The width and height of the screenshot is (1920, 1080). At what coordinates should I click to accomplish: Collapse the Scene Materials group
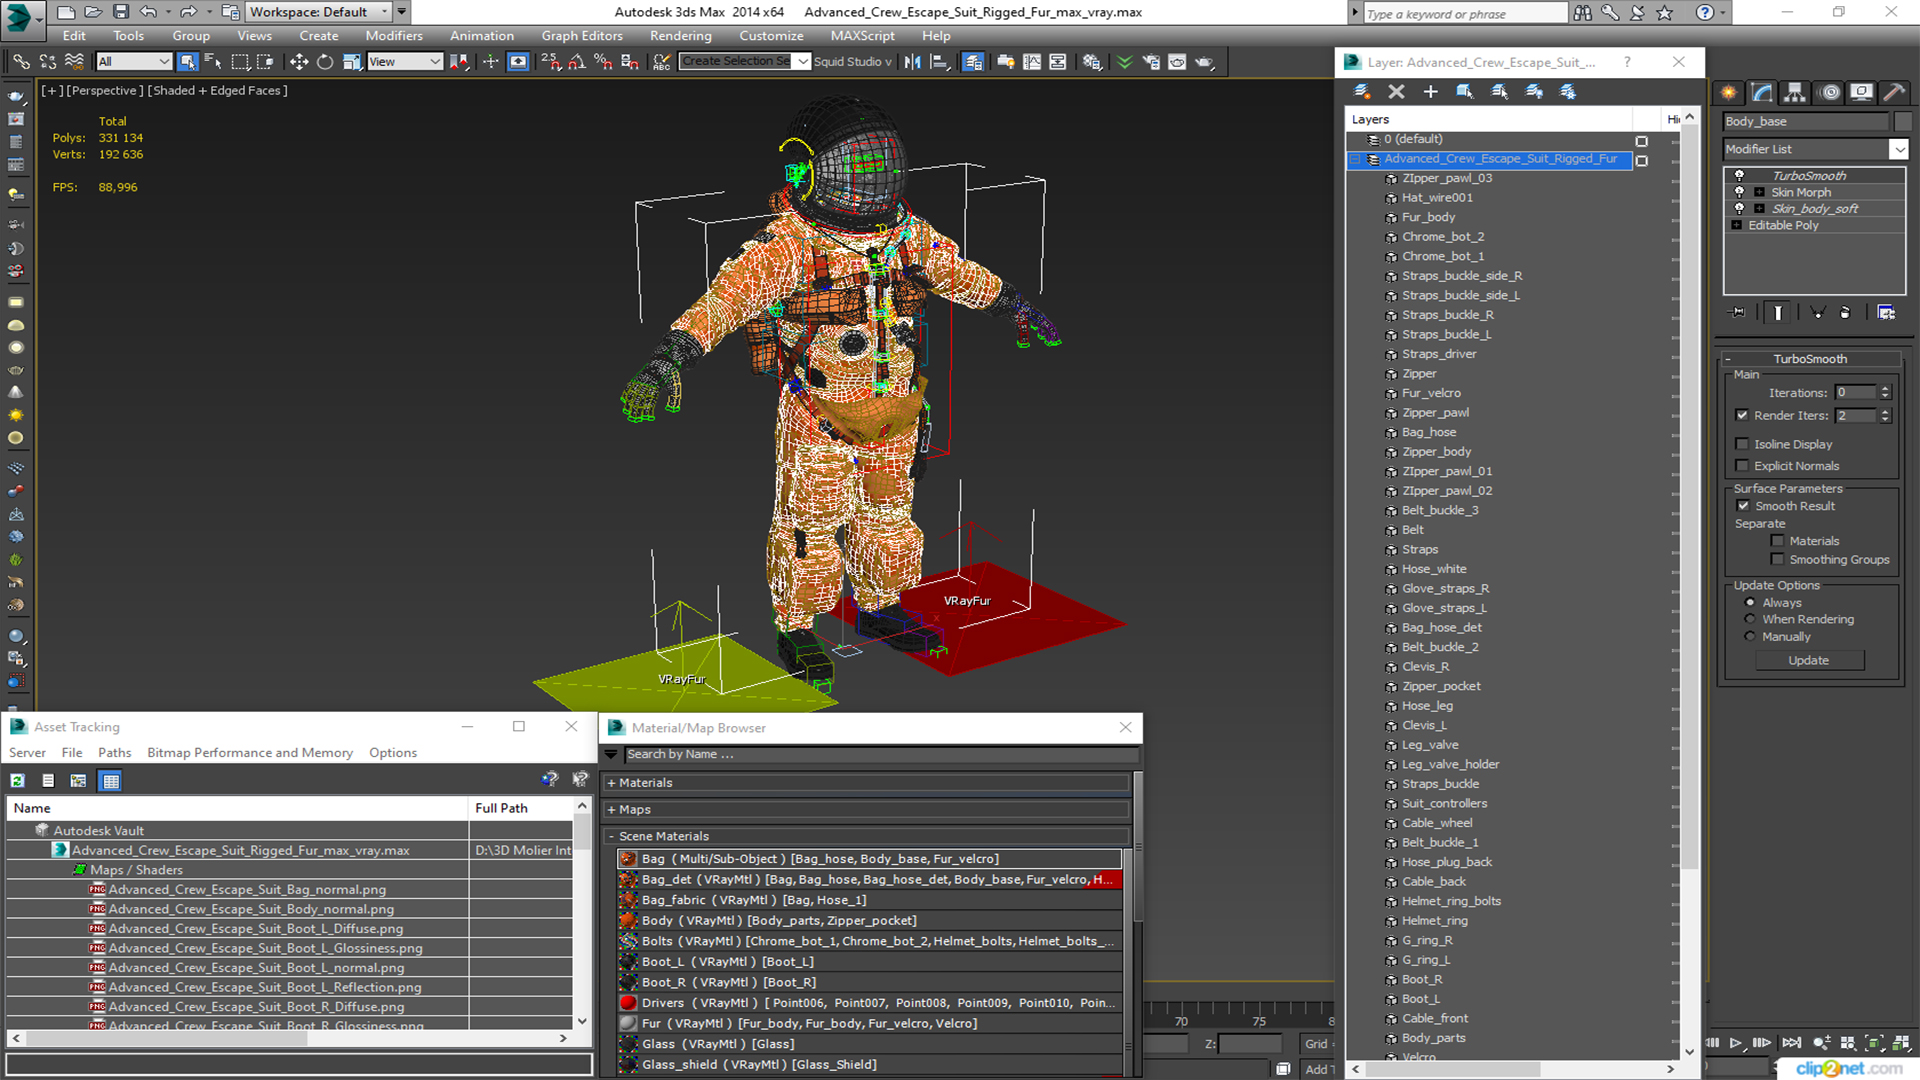[x=611, y=836]
